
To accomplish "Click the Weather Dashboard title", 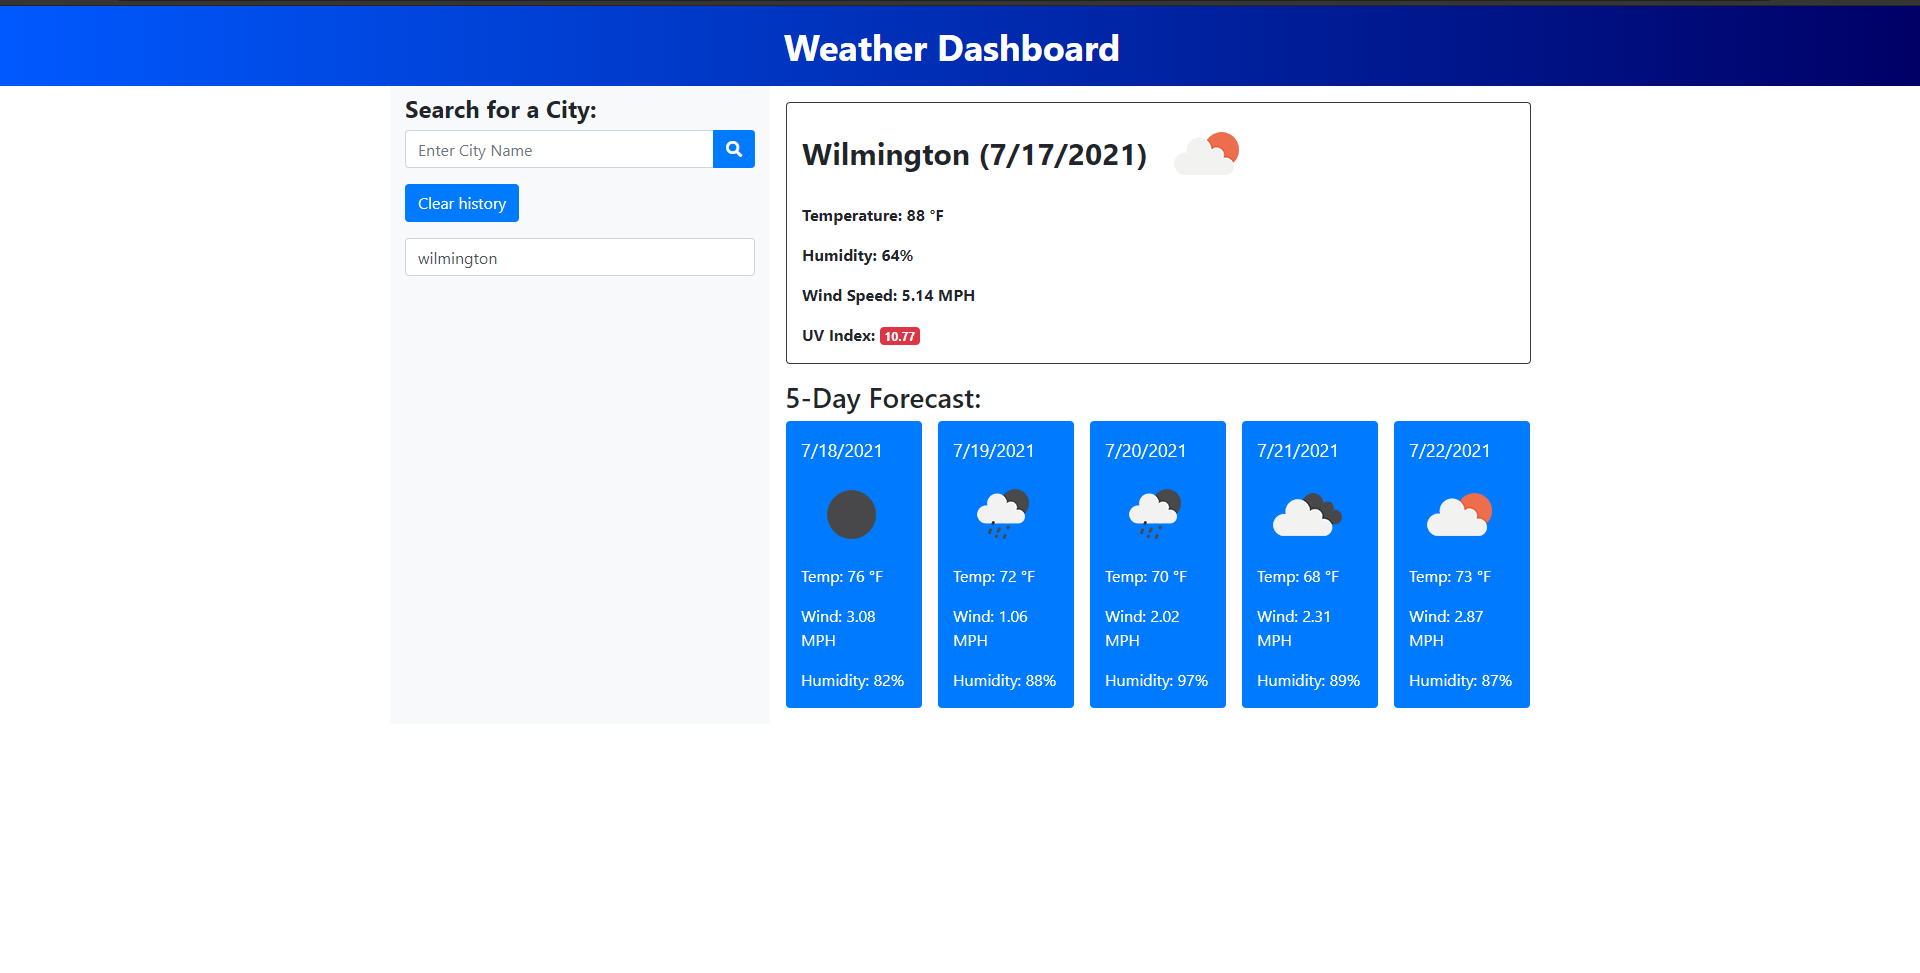I will pos(952,47).
